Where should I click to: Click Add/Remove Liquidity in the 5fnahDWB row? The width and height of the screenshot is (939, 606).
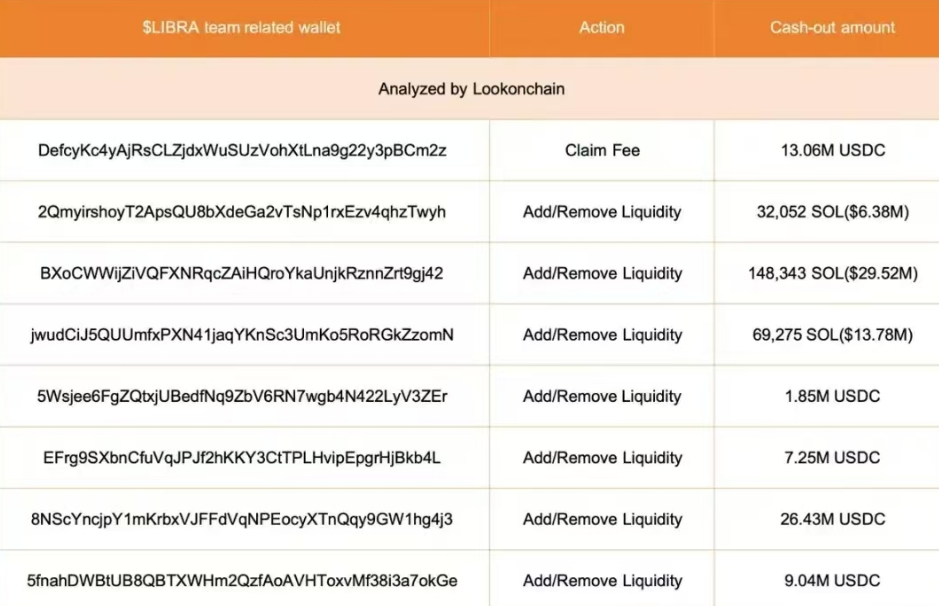point(602,581)
